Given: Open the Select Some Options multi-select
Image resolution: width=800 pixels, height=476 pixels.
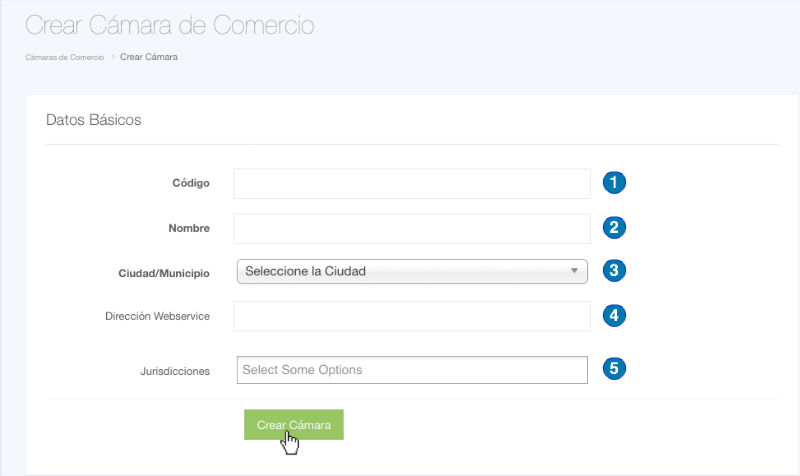Looking at the screenshot, I should coord(412,370).
